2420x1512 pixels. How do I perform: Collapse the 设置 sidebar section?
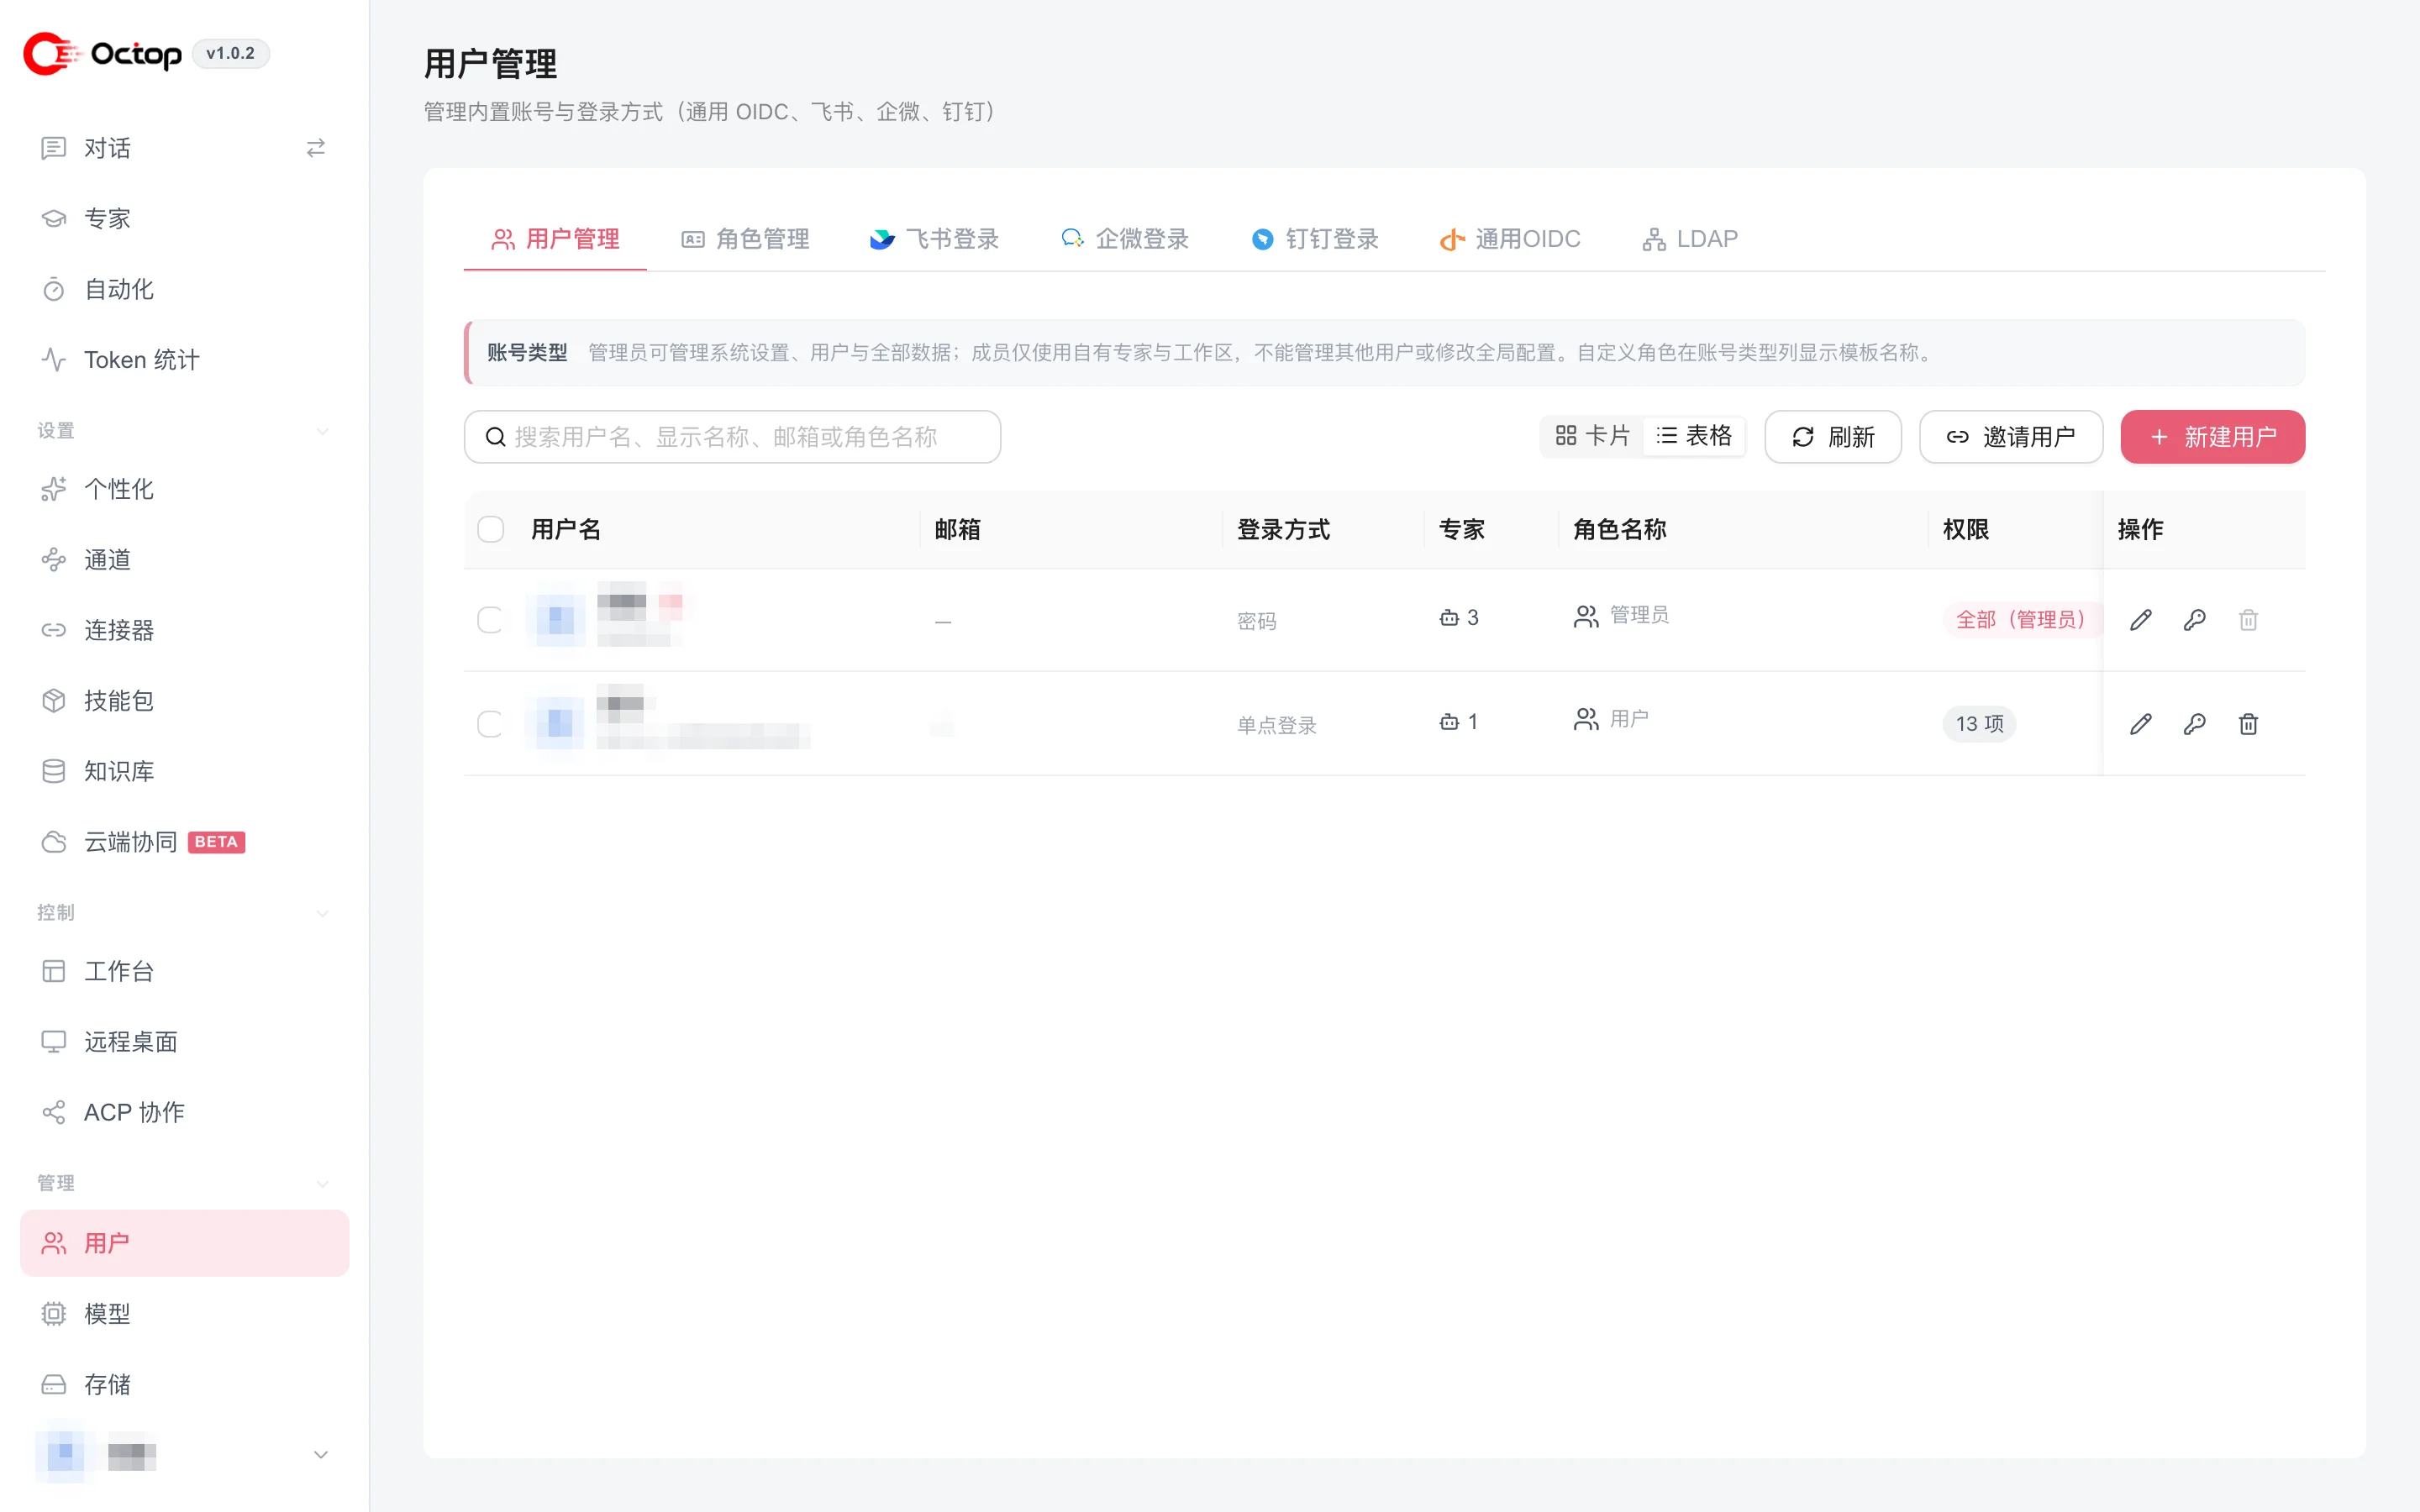click(322, 431)
